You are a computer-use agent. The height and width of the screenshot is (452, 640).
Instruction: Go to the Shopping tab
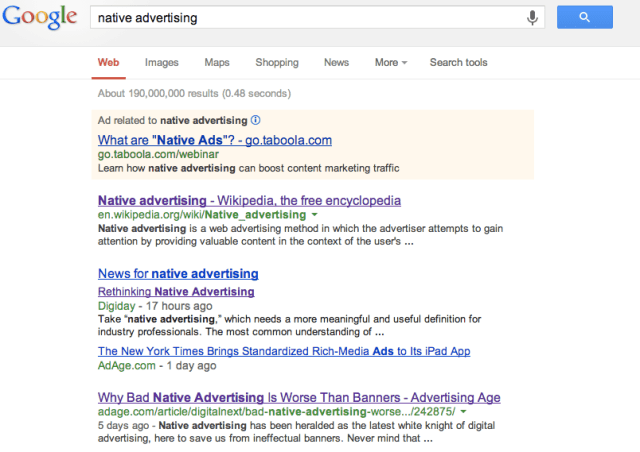(x=277, y=62)
